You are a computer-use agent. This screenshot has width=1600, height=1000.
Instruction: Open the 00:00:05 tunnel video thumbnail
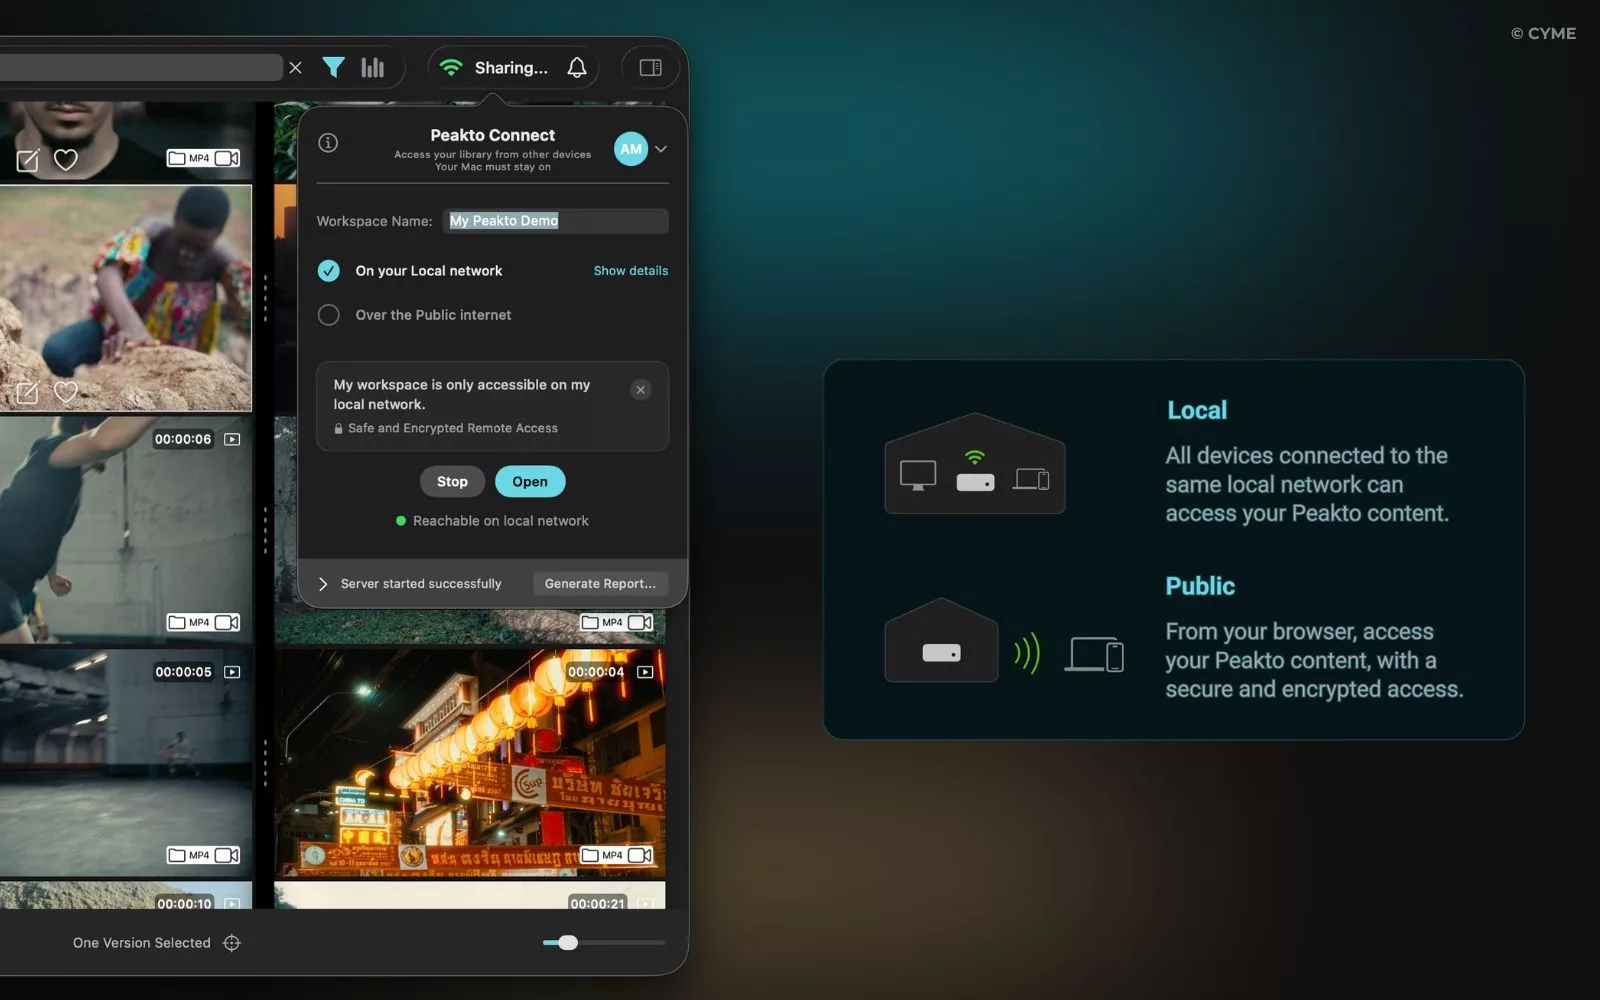point(126,763)
